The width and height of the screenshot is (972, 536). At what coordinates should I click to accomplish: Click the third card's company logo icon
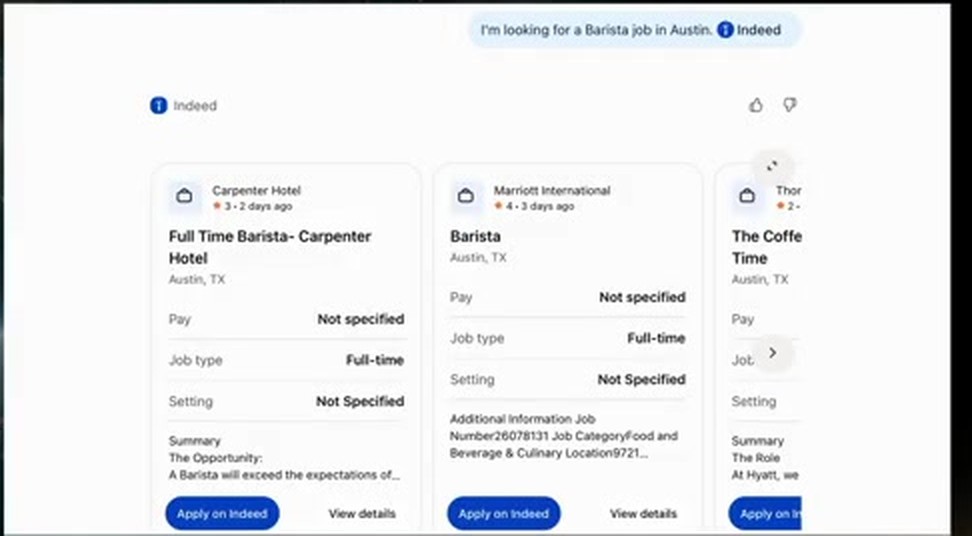click(x=747, y=196)
